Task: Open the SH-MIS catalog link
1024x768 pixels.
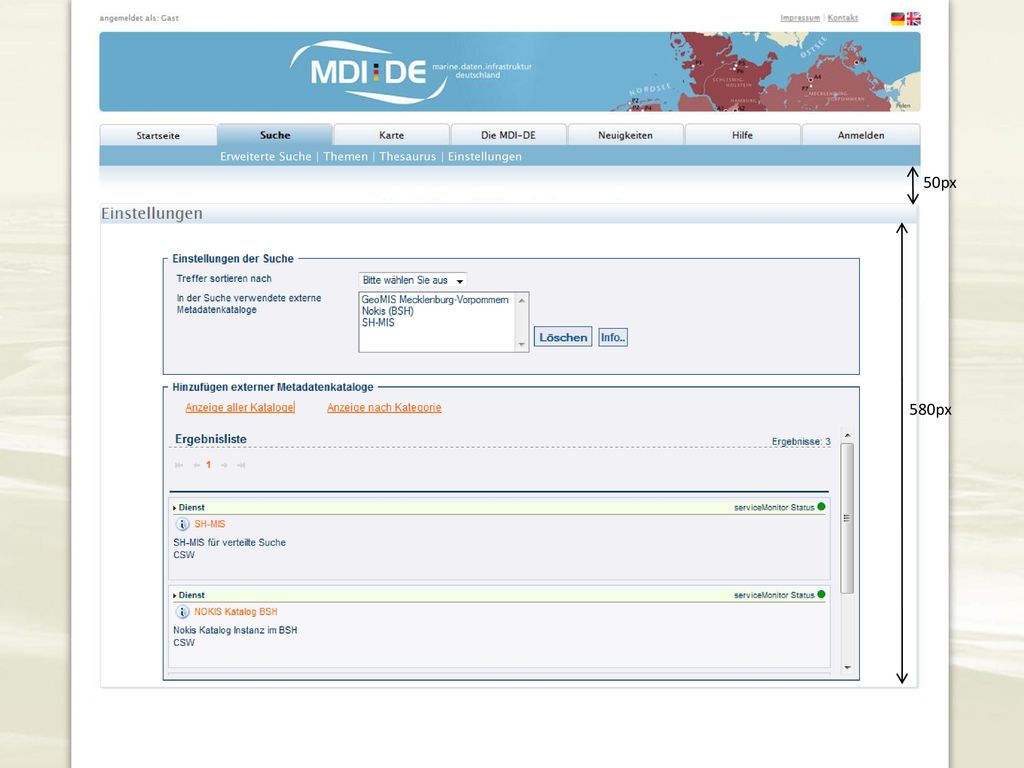Action: 210,524
